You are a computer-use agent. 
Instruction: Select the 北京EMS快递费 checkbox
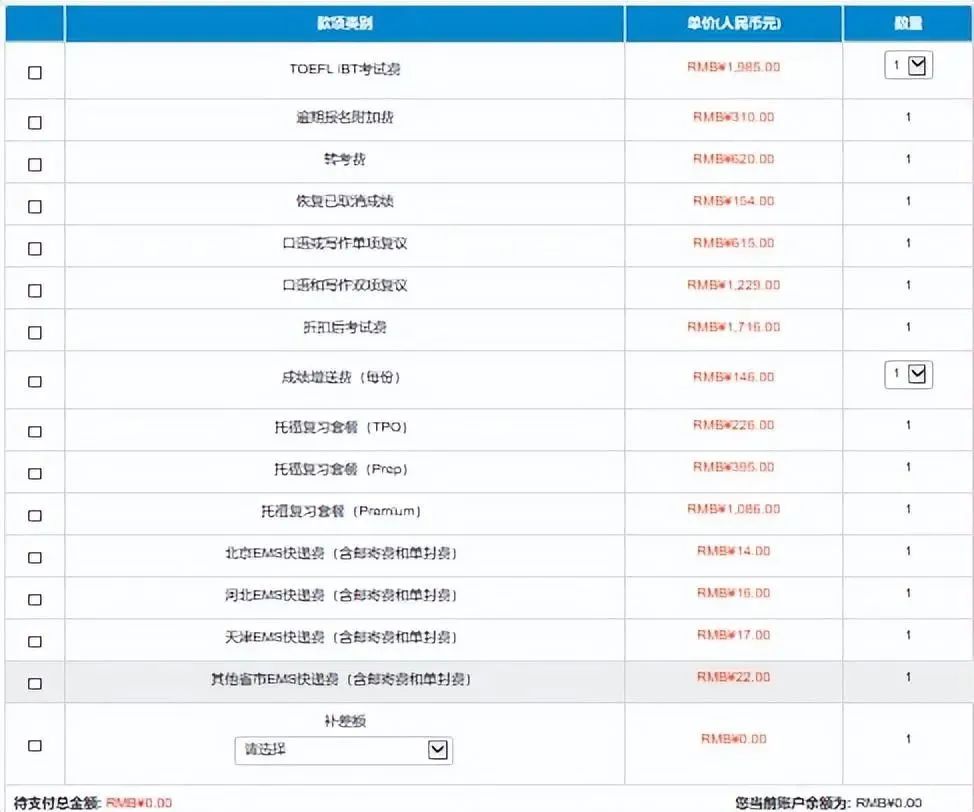point(35,557)
